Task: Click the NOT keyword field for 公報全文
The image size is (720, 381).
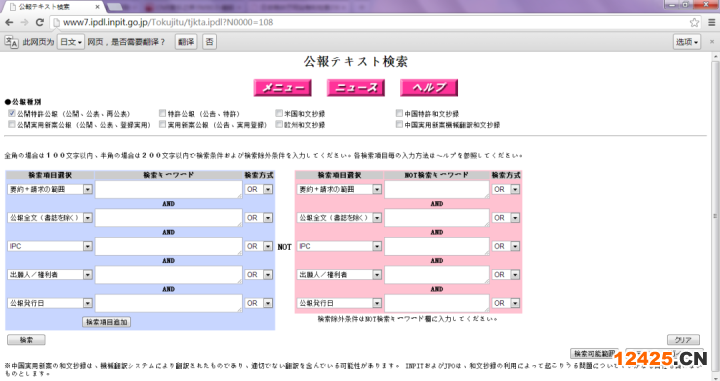Action: (x=437, y=218)
